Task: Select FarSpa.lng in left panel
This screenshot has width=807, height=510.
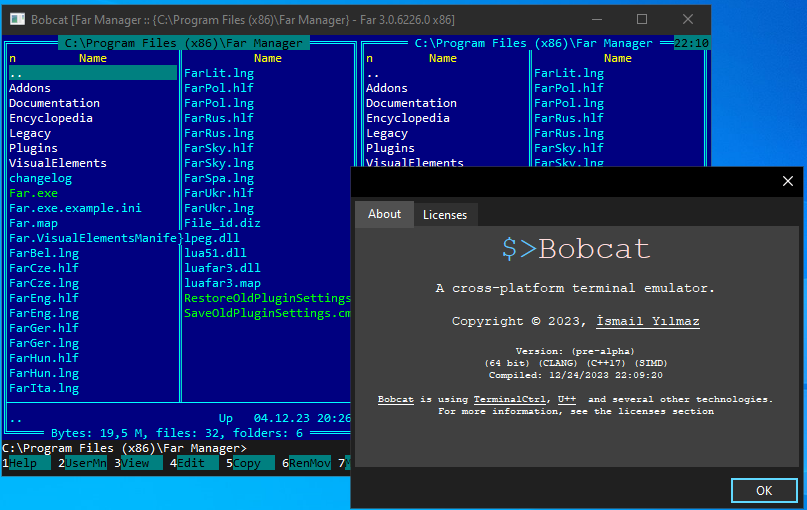Action: point(219,178)
